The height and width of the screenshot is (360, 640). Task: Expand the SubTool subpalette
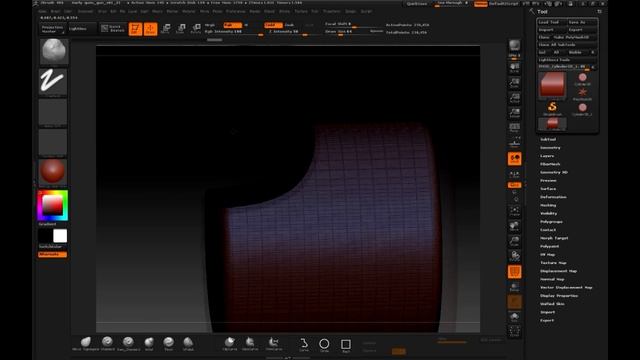point(548,140)
